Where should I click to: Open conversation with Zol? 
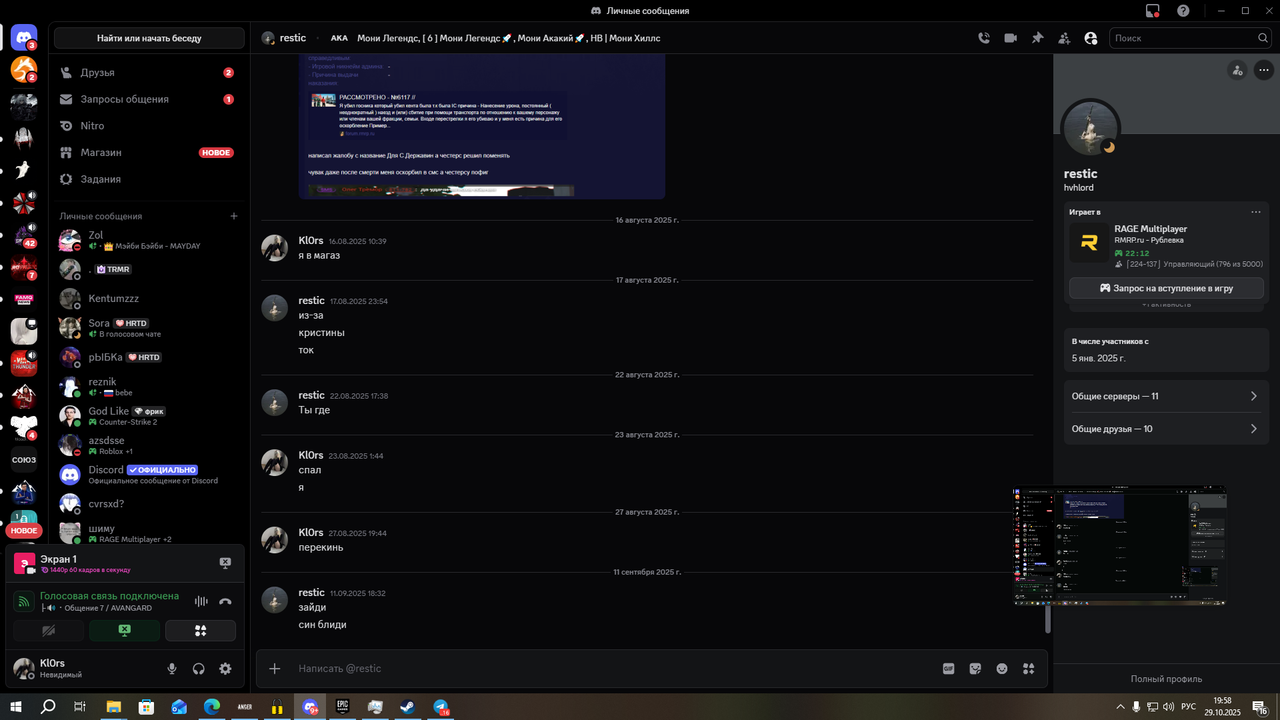click(x=149, y=240)
